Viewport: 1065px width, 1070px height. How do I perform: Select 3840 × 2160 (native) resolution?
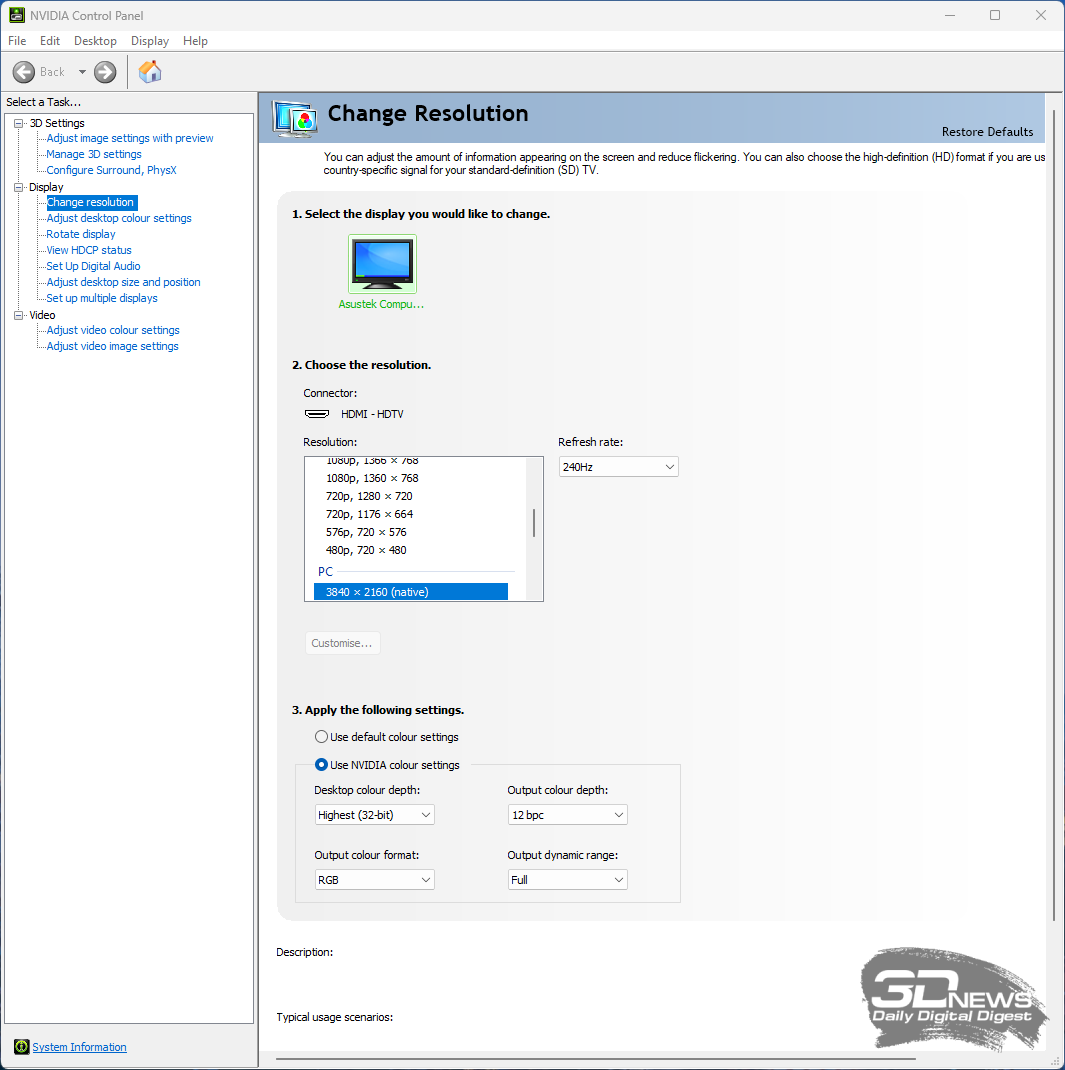point(411,592)
